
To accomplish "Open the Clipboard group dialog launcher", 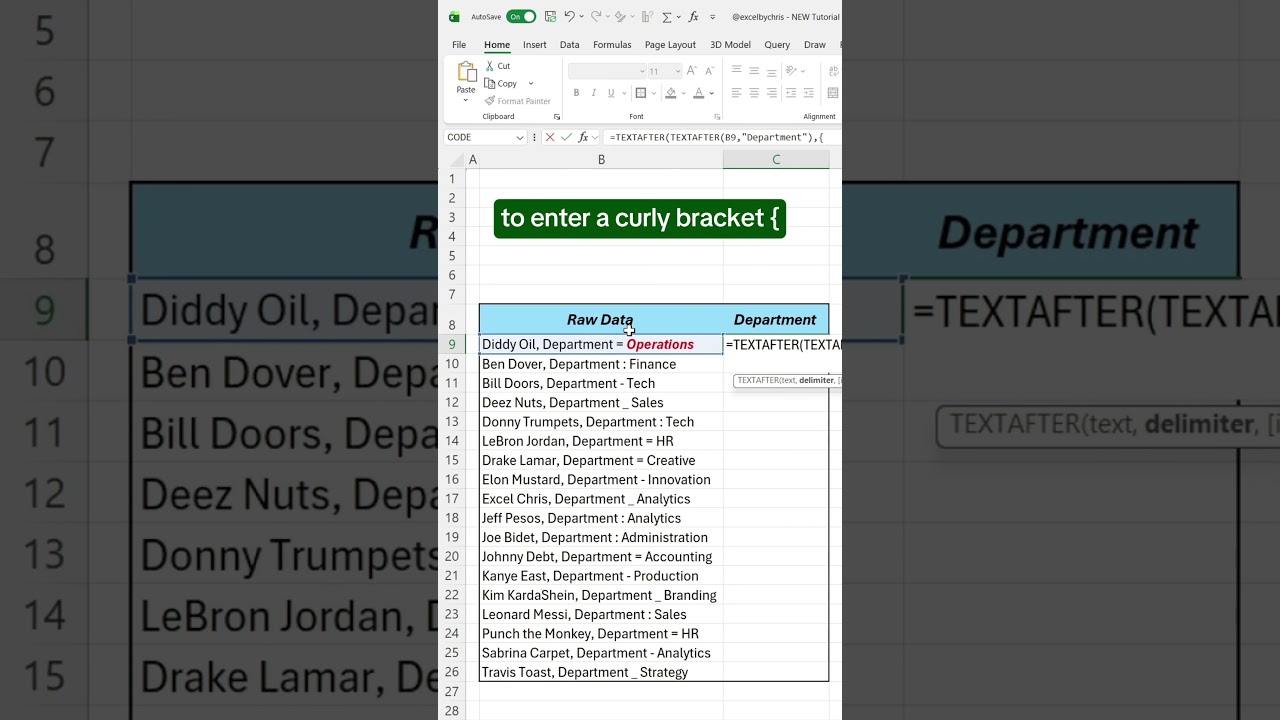I will 557,117.
